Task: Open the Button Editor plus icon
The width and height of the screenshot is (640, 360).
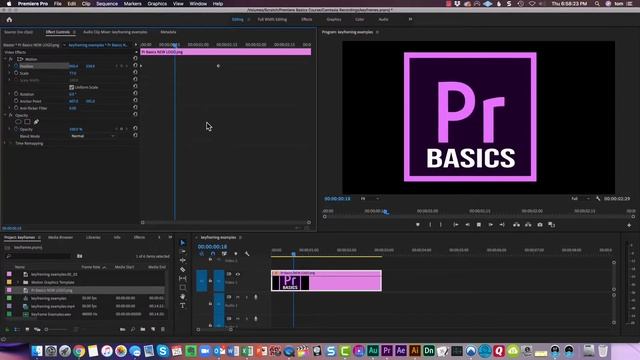Action: point(629,225)
